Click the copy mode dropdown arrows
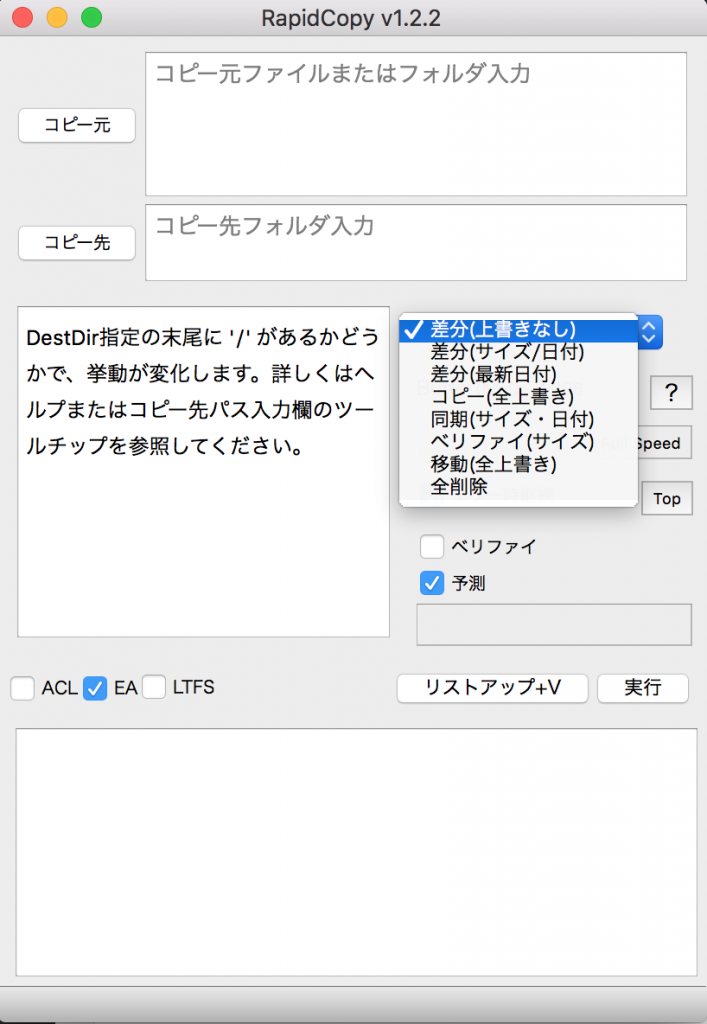This screenshot has width=707, height=1024. pos(650,330)
